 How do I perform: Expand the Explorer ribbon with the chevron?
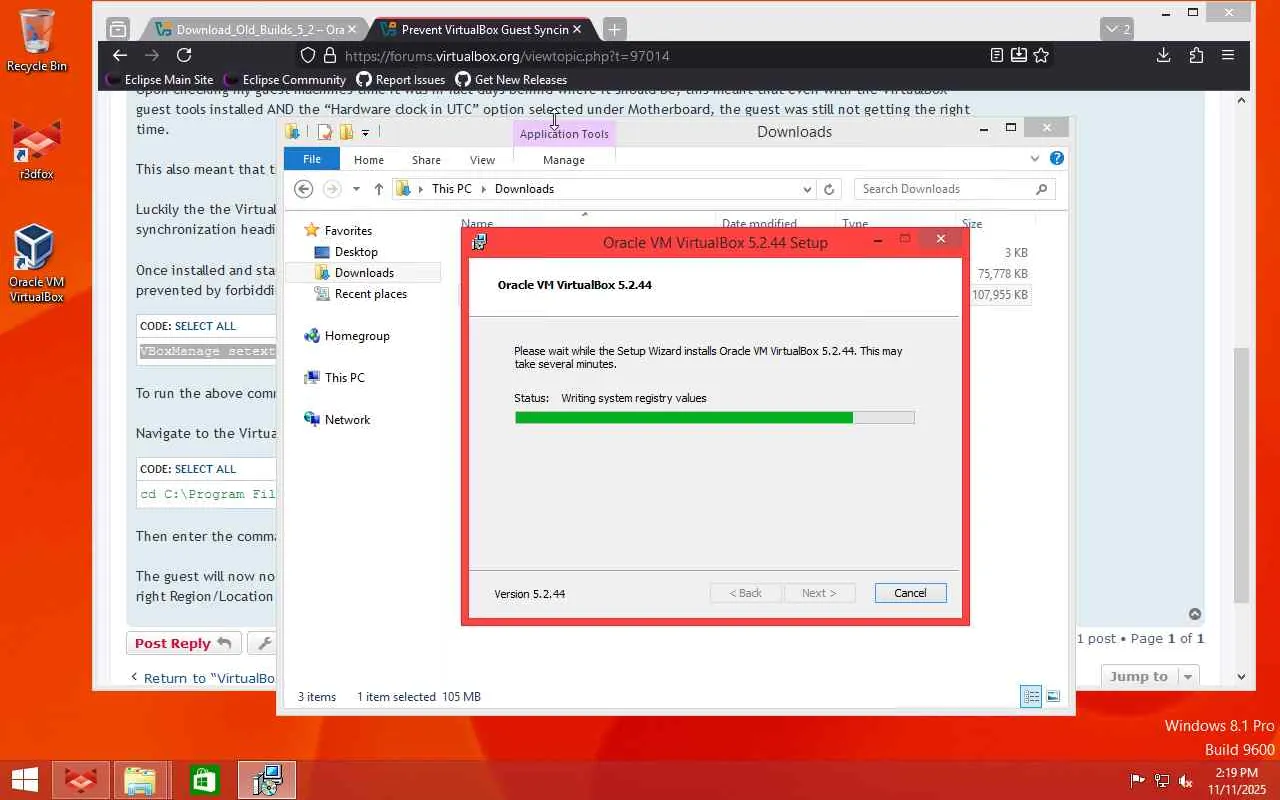click(1035, 158)
